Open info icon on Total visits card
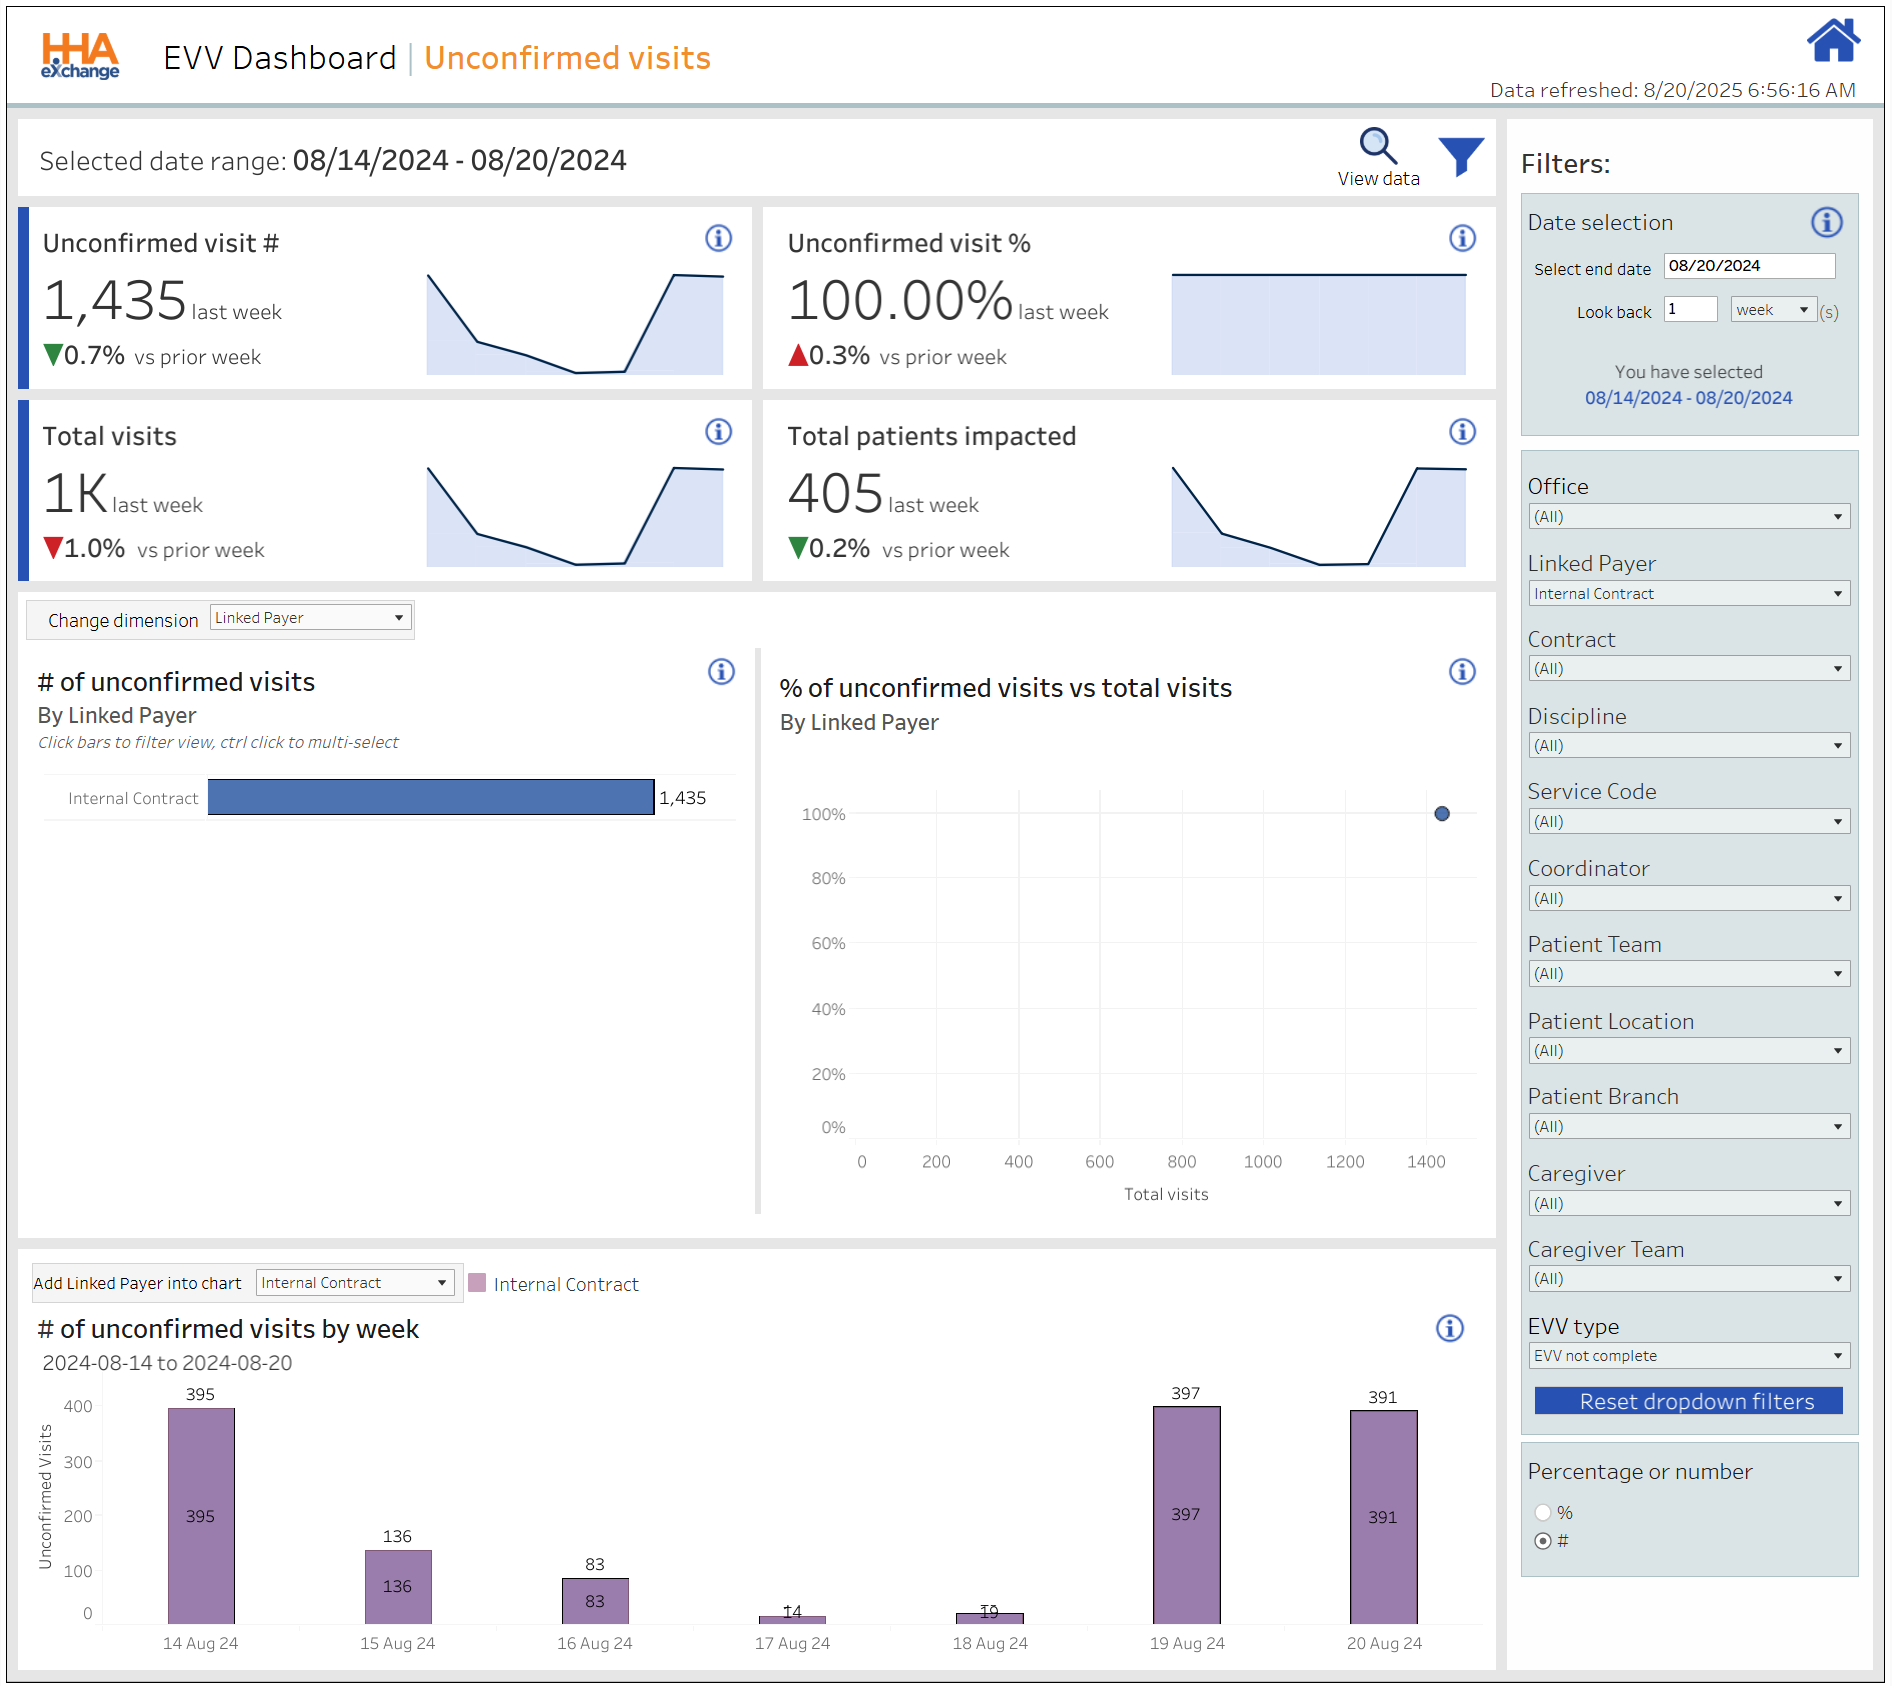 [718, 431]
